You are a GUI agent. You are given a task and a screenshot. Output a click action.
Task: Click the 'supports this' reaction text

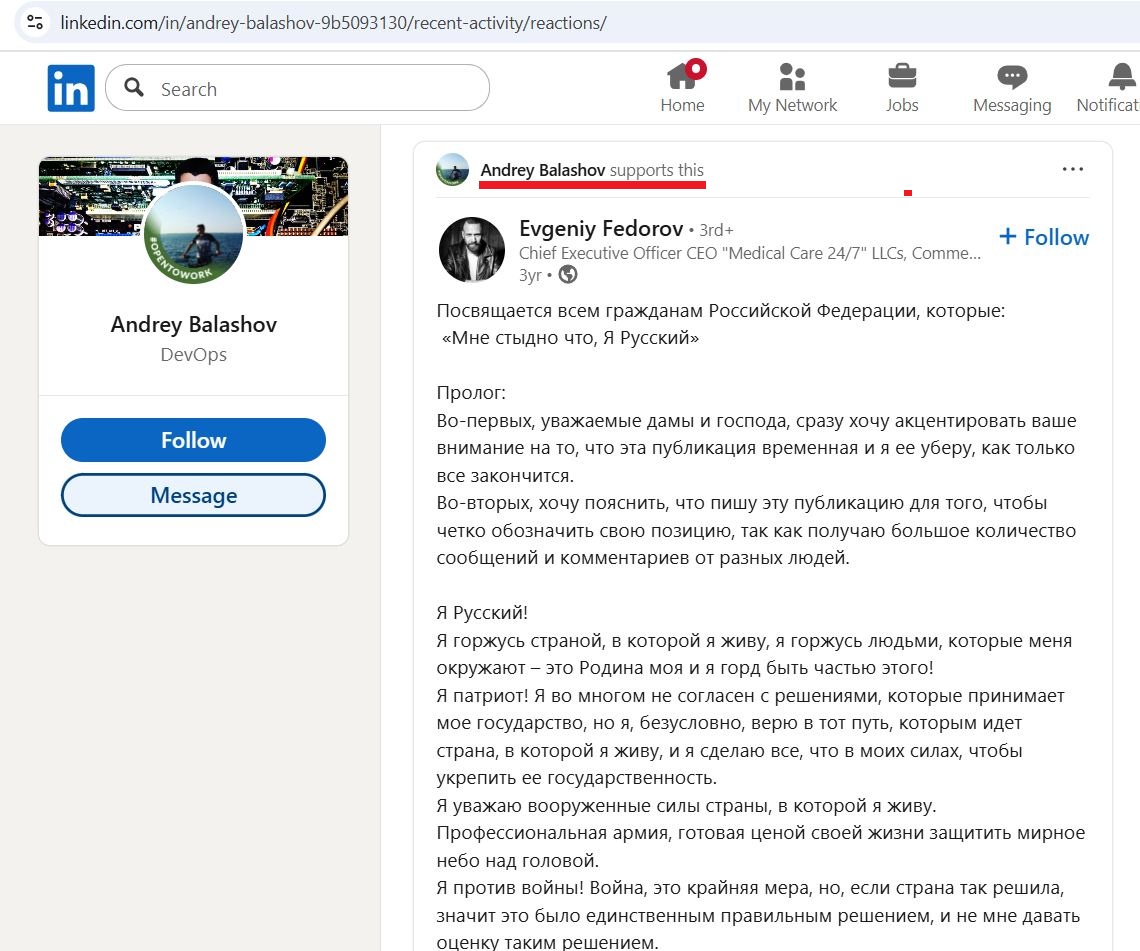click(x=657, y=170)
